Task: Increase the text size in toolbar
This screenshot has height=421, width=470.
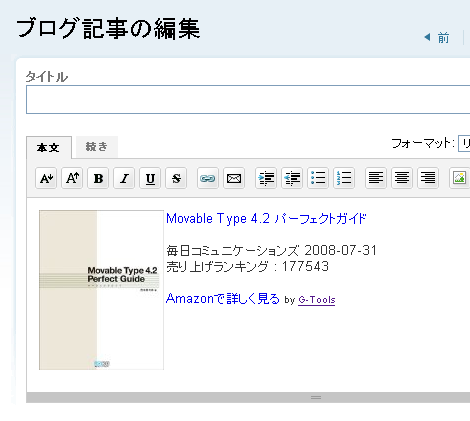Action: tap(72, 178)
